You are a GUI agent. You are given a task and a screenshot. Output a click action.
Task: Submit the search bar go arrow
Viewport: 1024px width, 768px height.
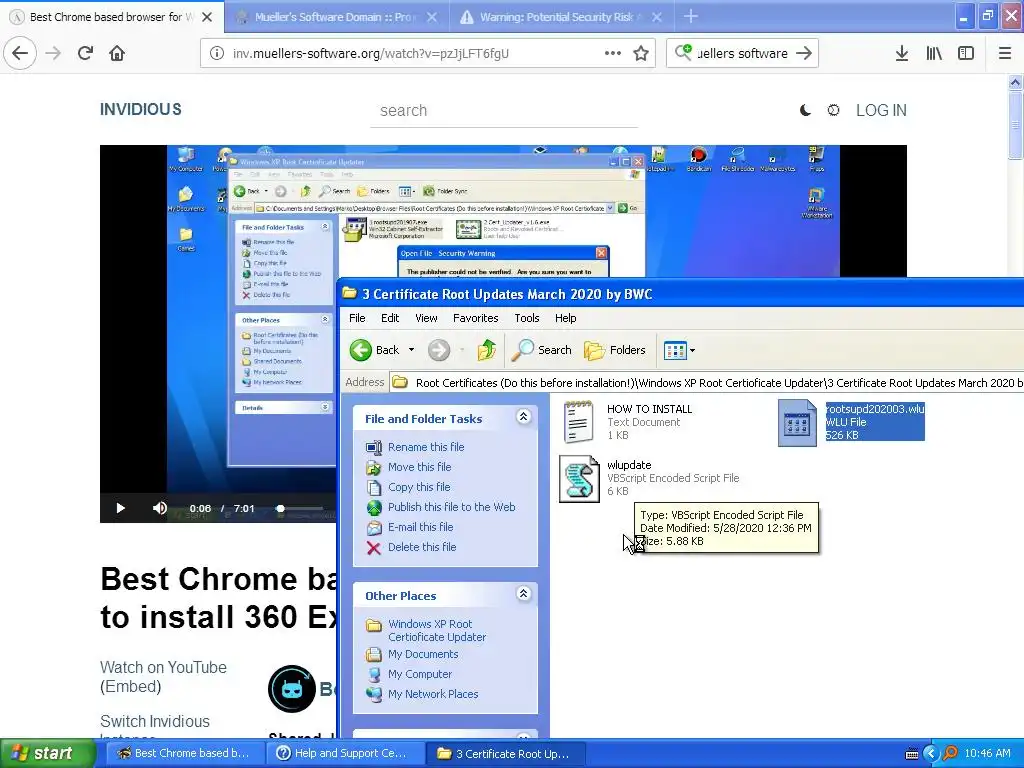point(804,53)
